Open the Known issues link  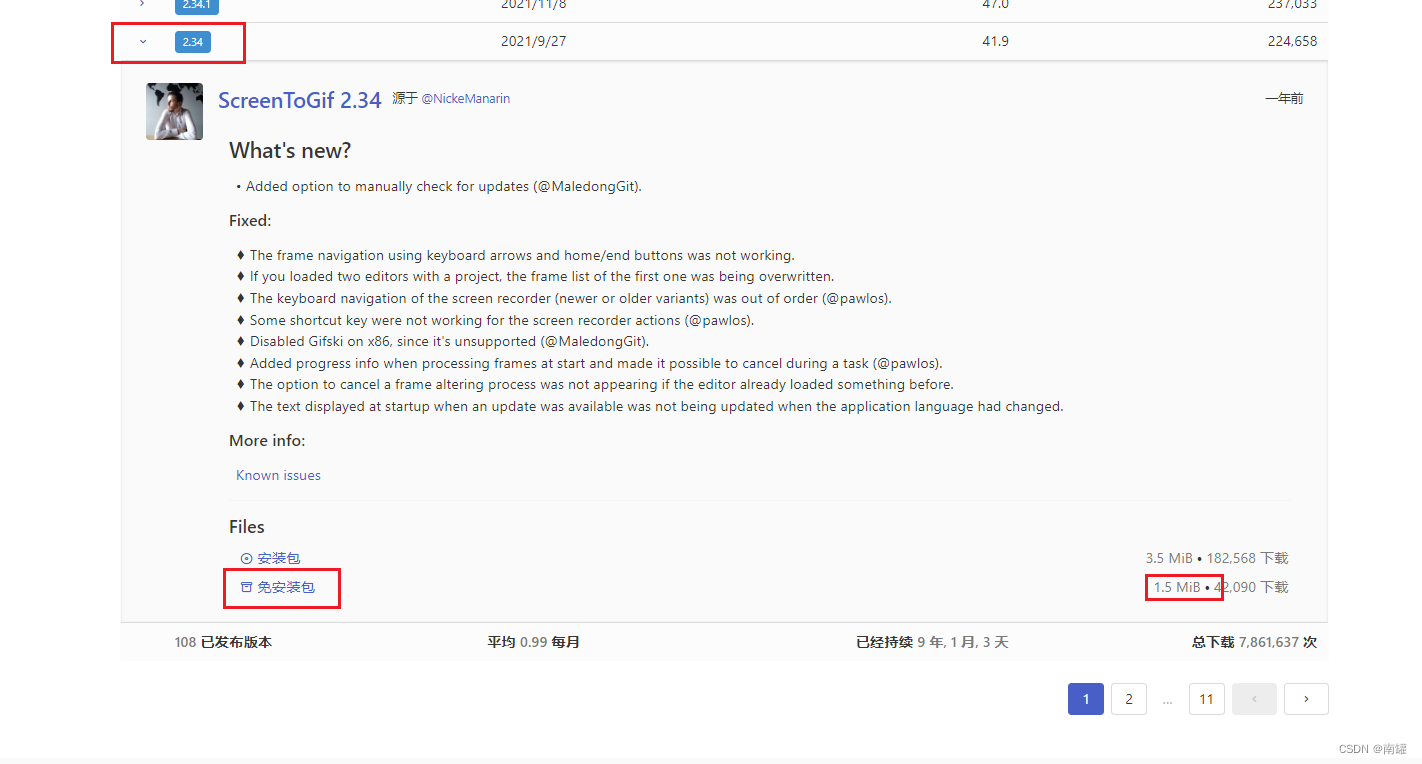point(278,475)
